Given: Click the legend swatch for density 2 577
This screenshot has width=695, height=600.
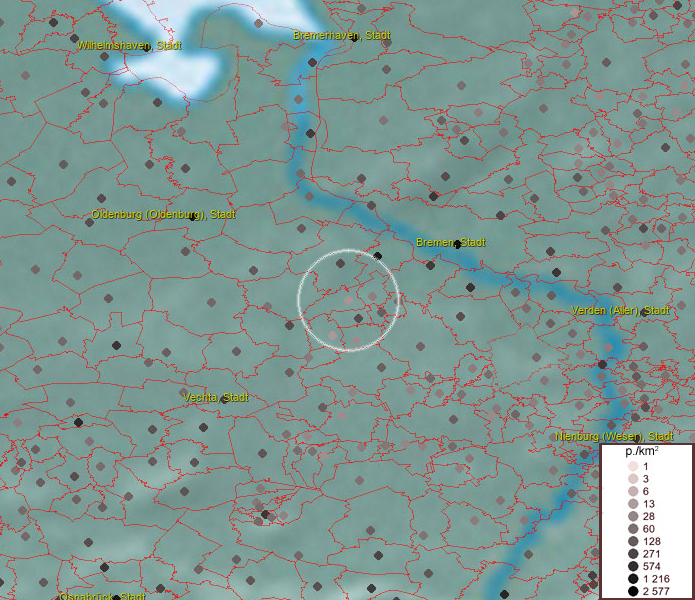Looking at the screenshot, I should [x=633, y=591].
